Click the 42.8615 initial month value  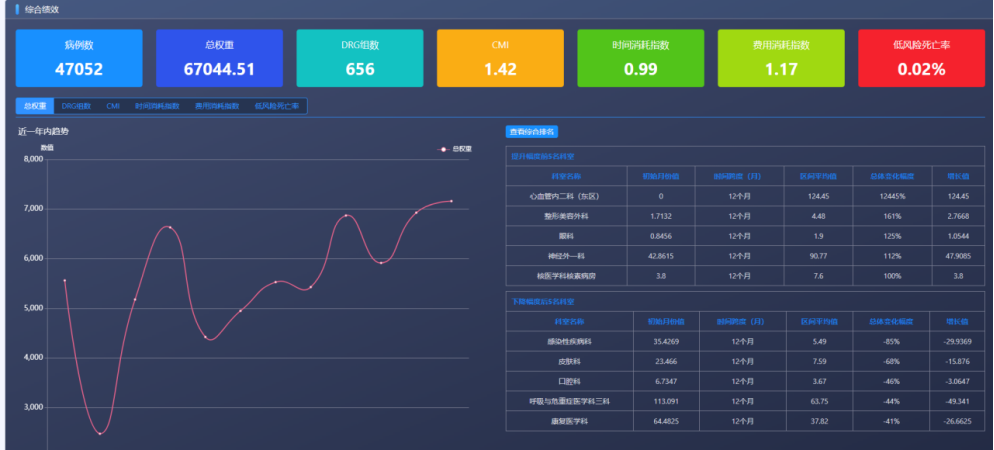click(661, 256)
